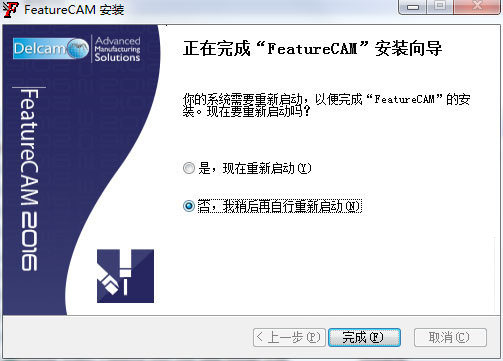Screen dimensions: 503x361
Task: Click the text 你的系统需要重新启动
Action: coord(242,99)
